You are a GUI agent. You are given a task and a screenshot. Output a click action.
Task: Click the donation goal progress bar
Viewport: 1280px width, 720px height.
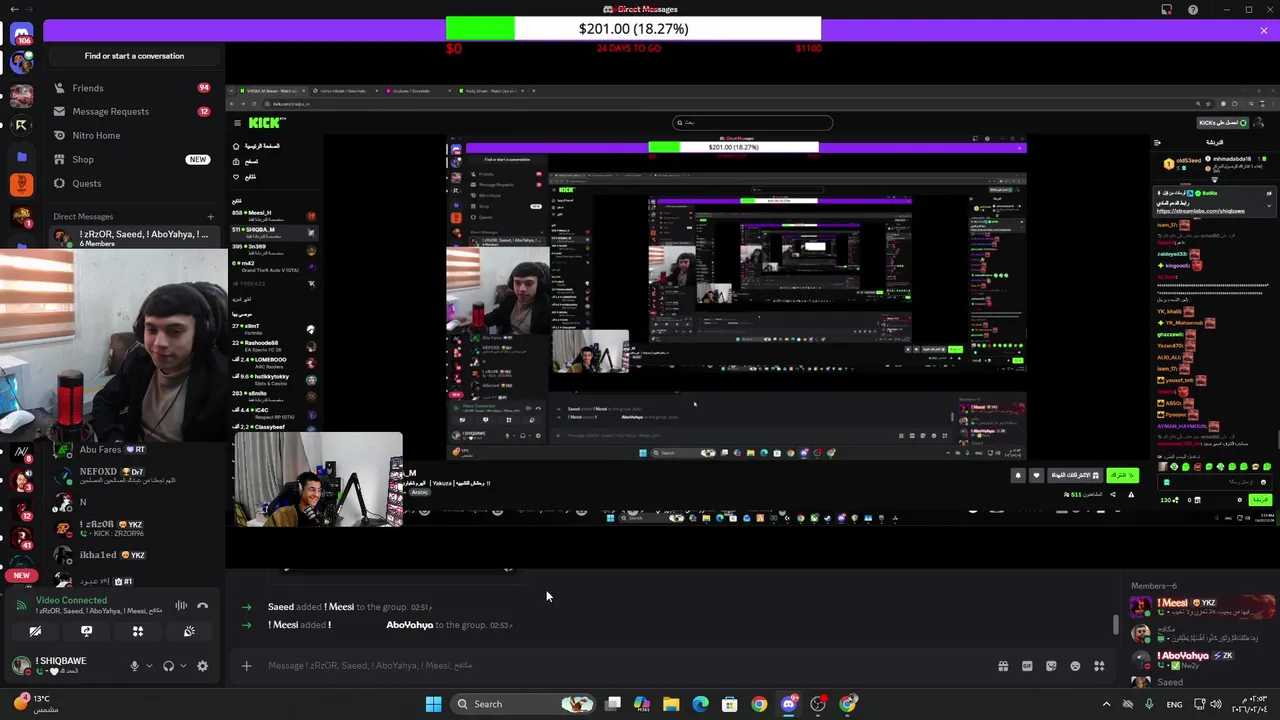point(633,29)
